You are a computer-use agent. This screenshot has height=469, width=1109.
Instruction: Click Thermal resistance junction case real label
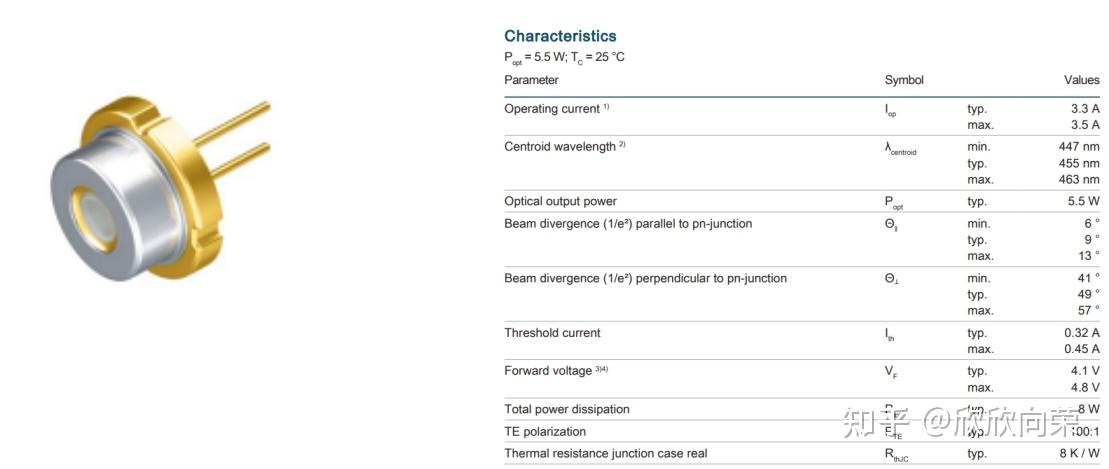[x=605, y=453]
